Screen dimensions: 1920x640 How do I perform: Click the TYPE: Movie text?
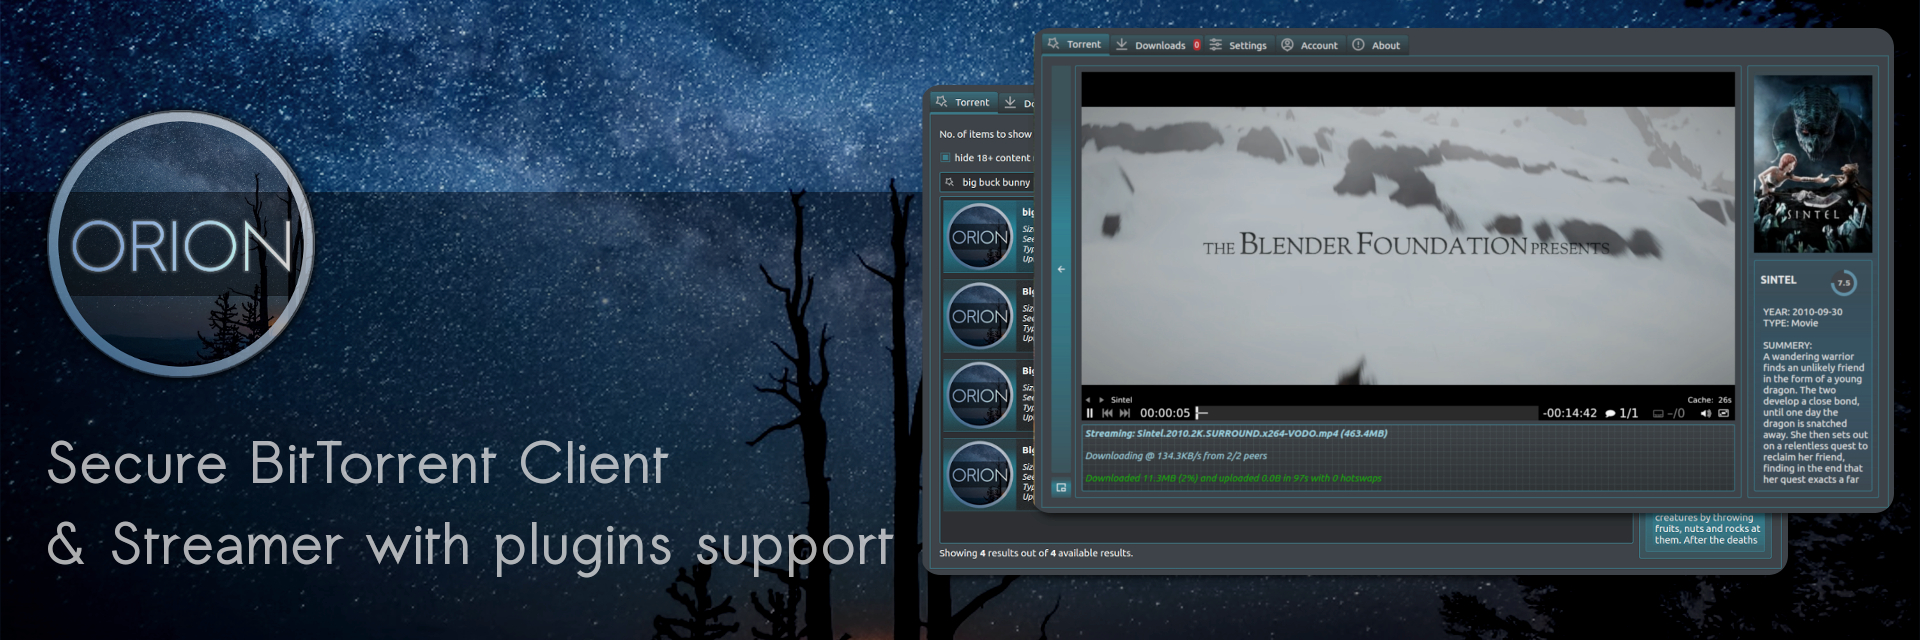coord(1790,323)
